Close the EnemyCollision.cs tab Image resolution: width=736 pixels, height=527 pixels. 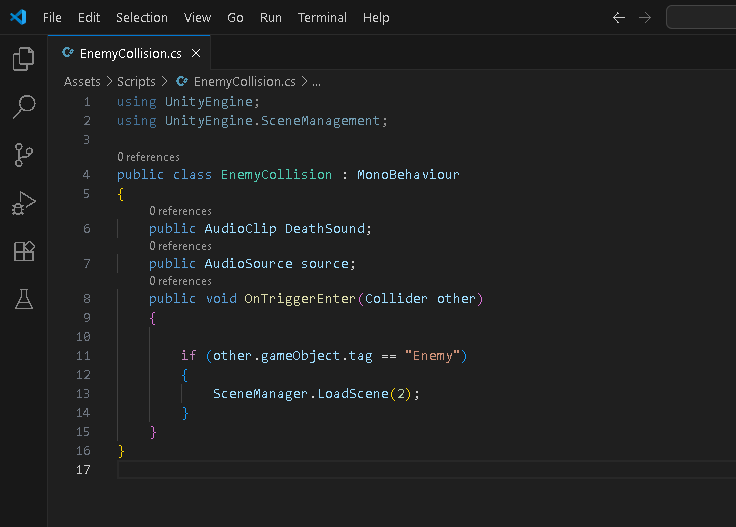pos(196,53)
